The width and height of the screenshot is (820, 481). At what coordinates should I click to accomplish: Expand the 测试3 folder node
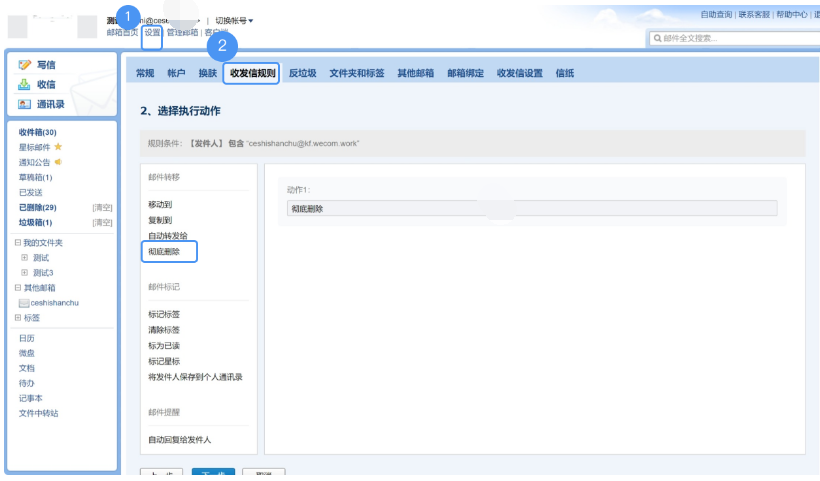(x=25, y=273)
